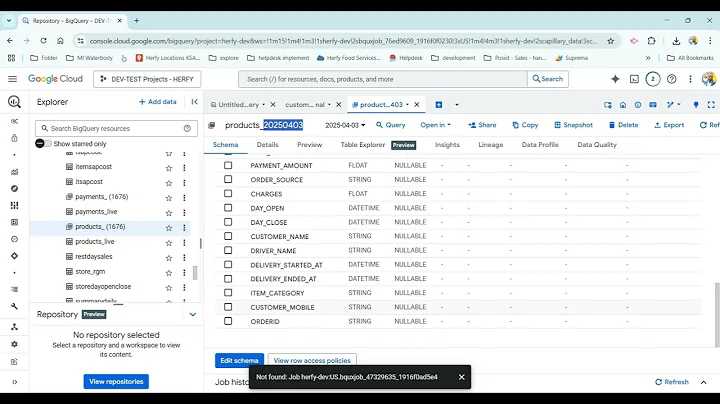Click the Export button

(669, 125)
